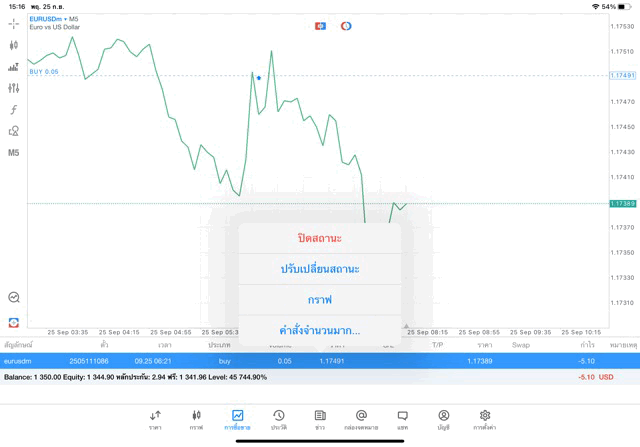This screenshot has height=447, width=640.
Task: Open the indicators icon in sidebar
Action: [14, 67]
